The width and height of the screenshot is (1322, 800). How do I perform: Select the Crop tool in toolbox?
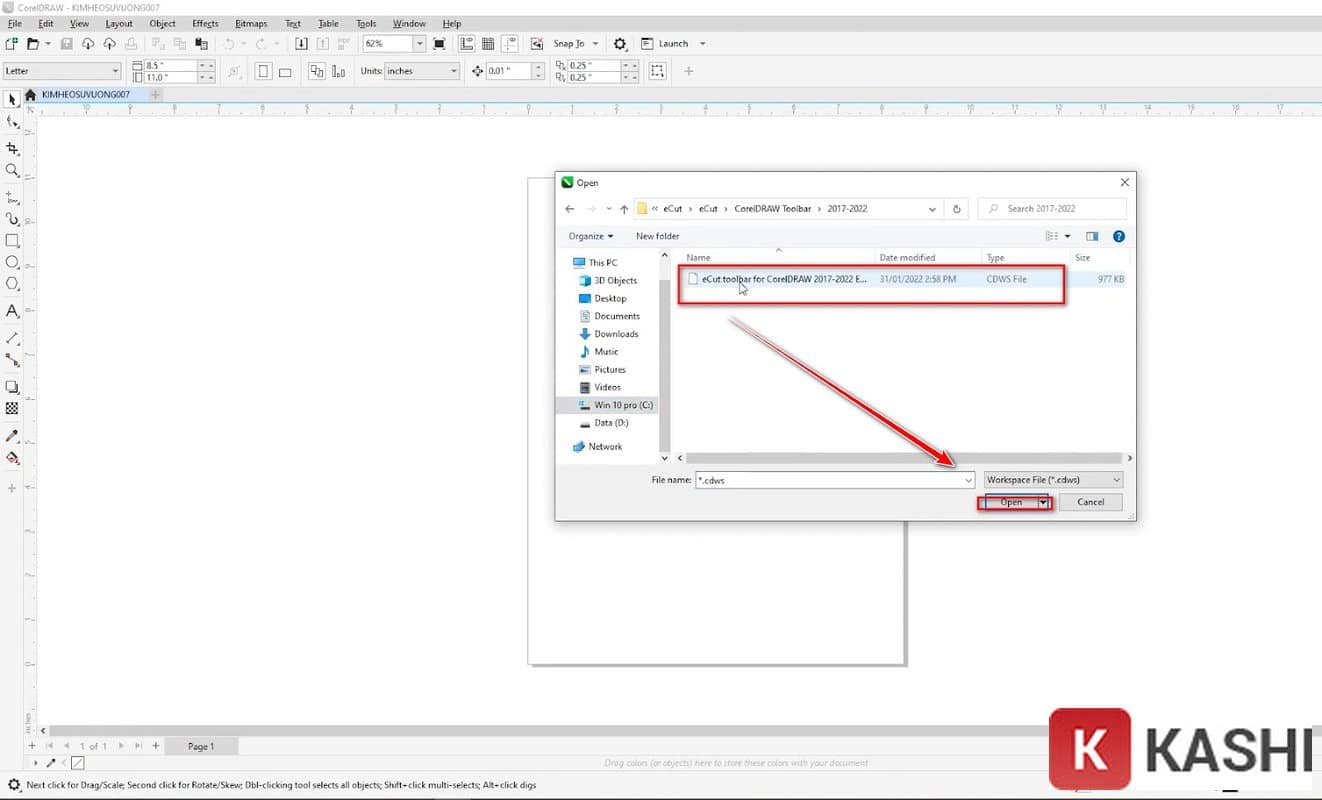[x=12, y=149]
